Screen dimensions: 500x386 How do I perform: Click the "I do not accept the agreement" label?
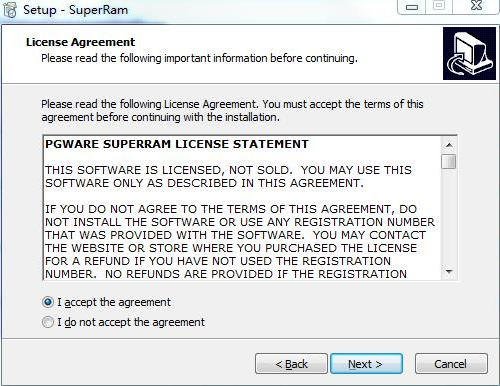(131, 322)
